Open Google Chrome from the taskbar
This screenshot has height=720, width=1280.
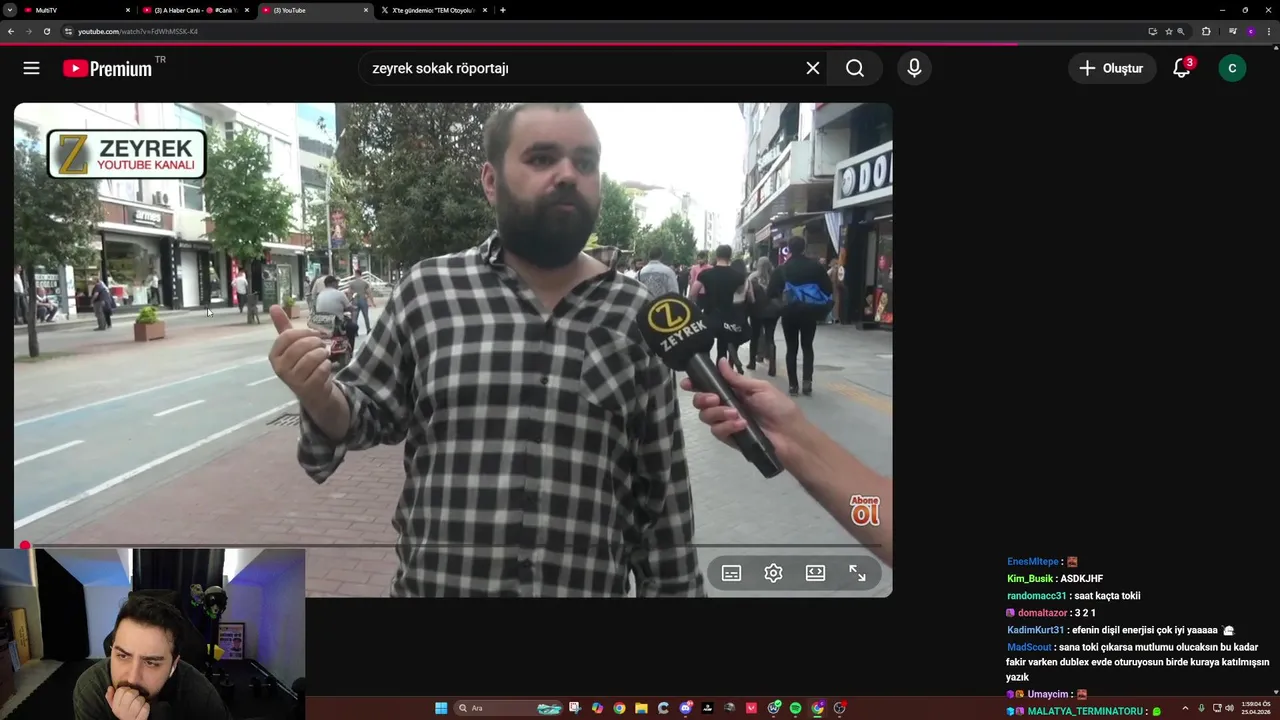pyautogui.click(x=619, y=708)
